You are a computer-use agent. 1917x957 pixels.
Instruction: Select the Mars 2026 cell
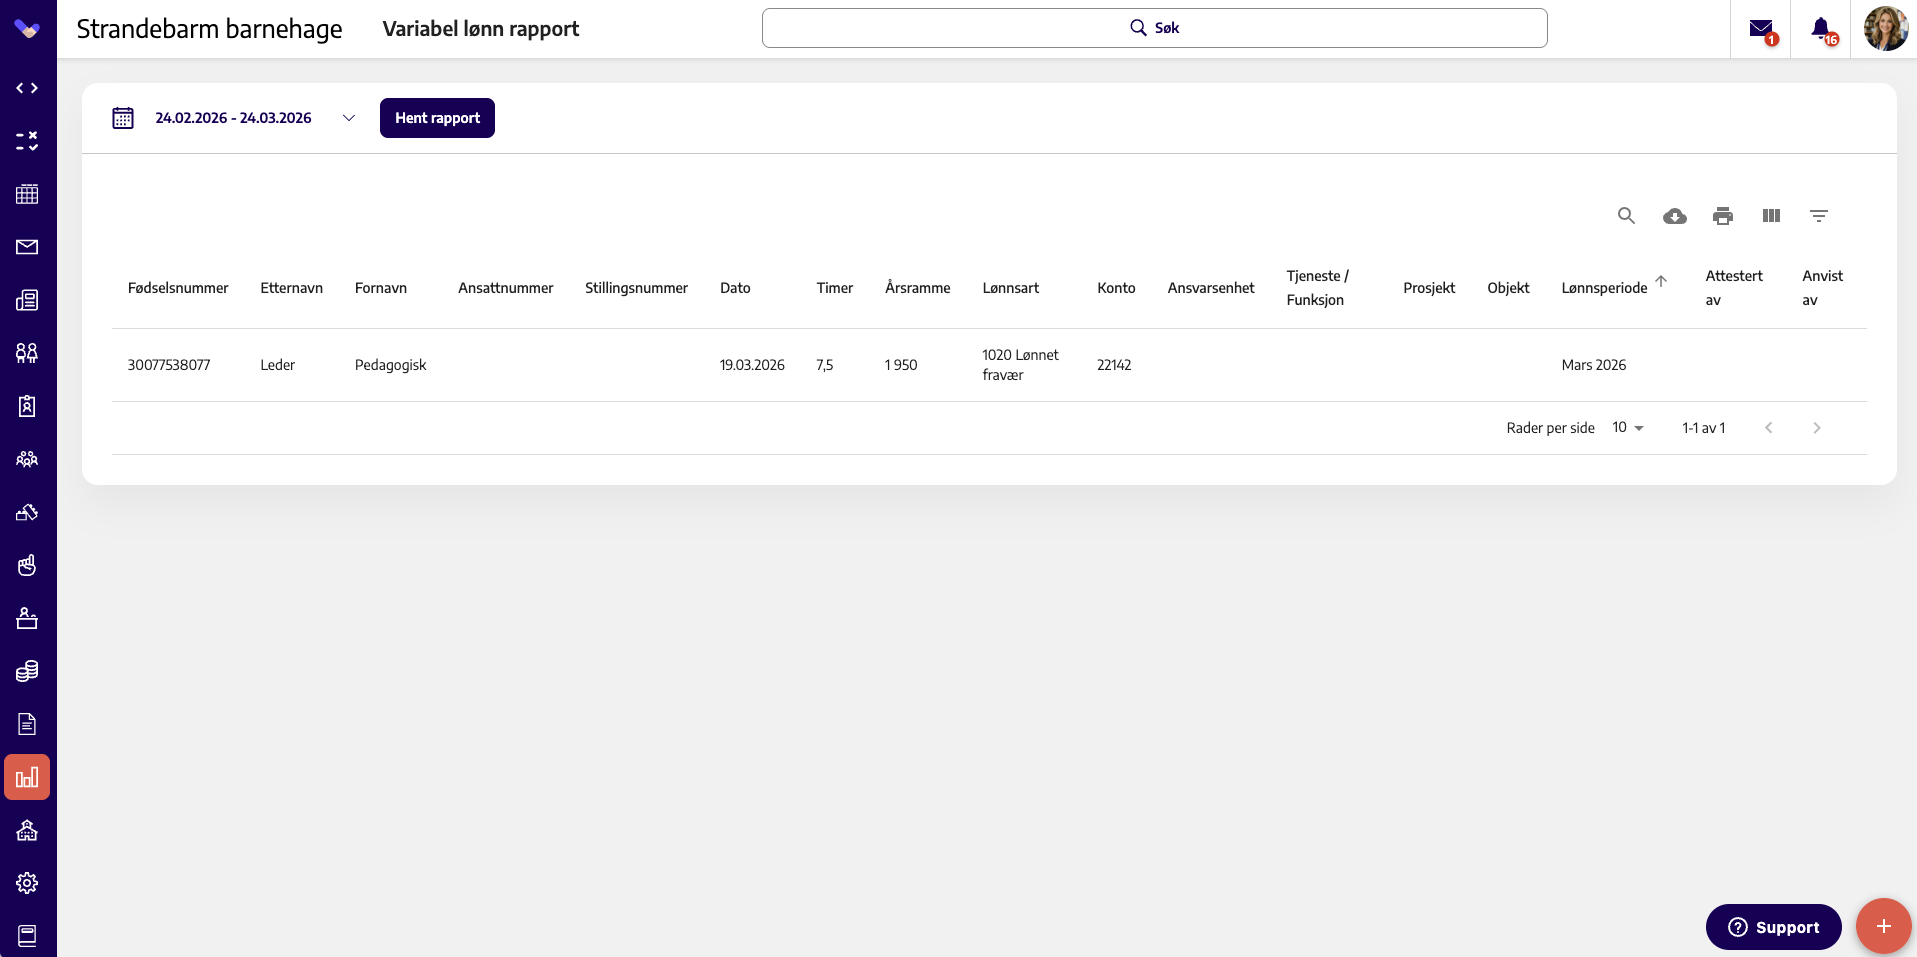coord(1594,365)
